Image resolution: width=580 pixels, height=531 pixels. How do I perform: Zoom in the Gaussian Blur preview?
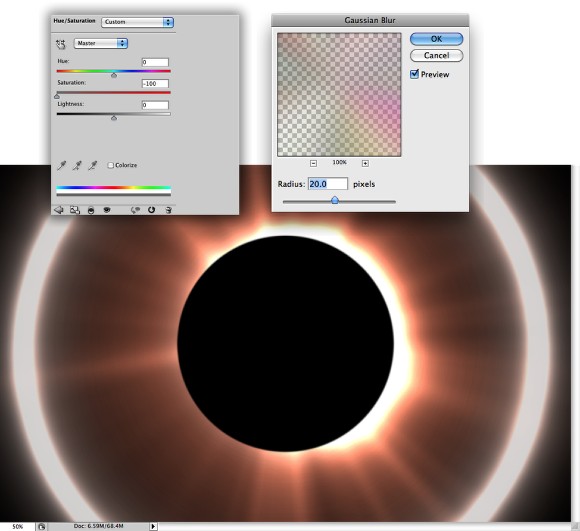click(365, 163)
